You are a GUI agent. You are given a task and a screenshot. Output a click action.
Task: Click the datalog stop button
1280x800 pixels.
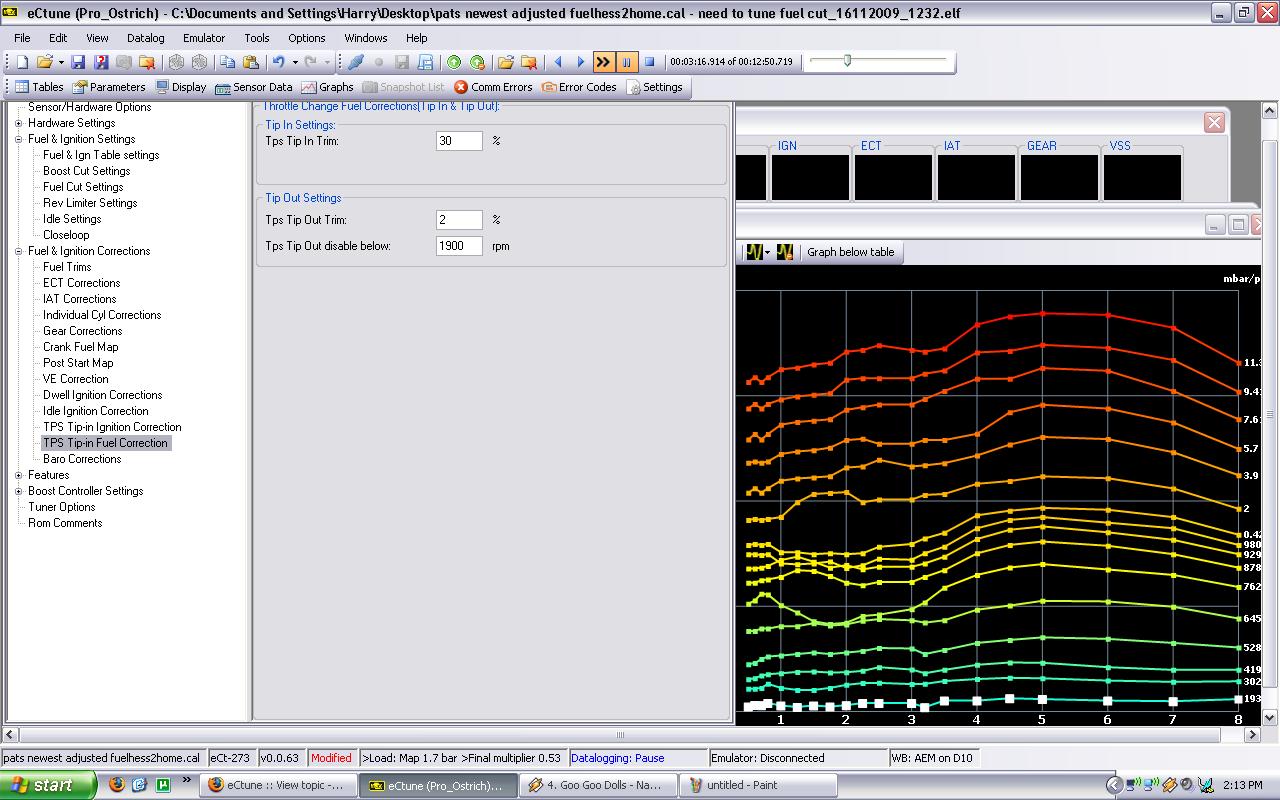tap(649, 62)
